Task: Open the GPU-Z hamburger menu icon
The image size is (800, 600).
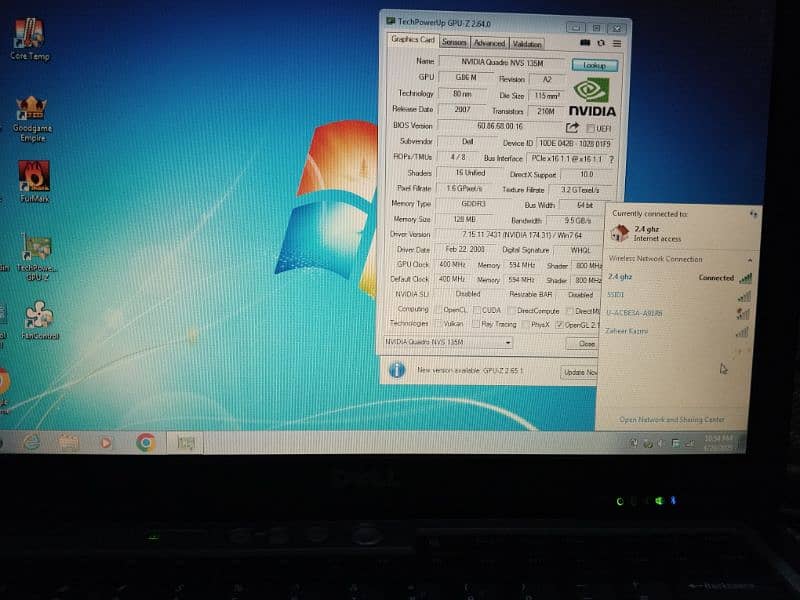Action: [x=617, y=44]
